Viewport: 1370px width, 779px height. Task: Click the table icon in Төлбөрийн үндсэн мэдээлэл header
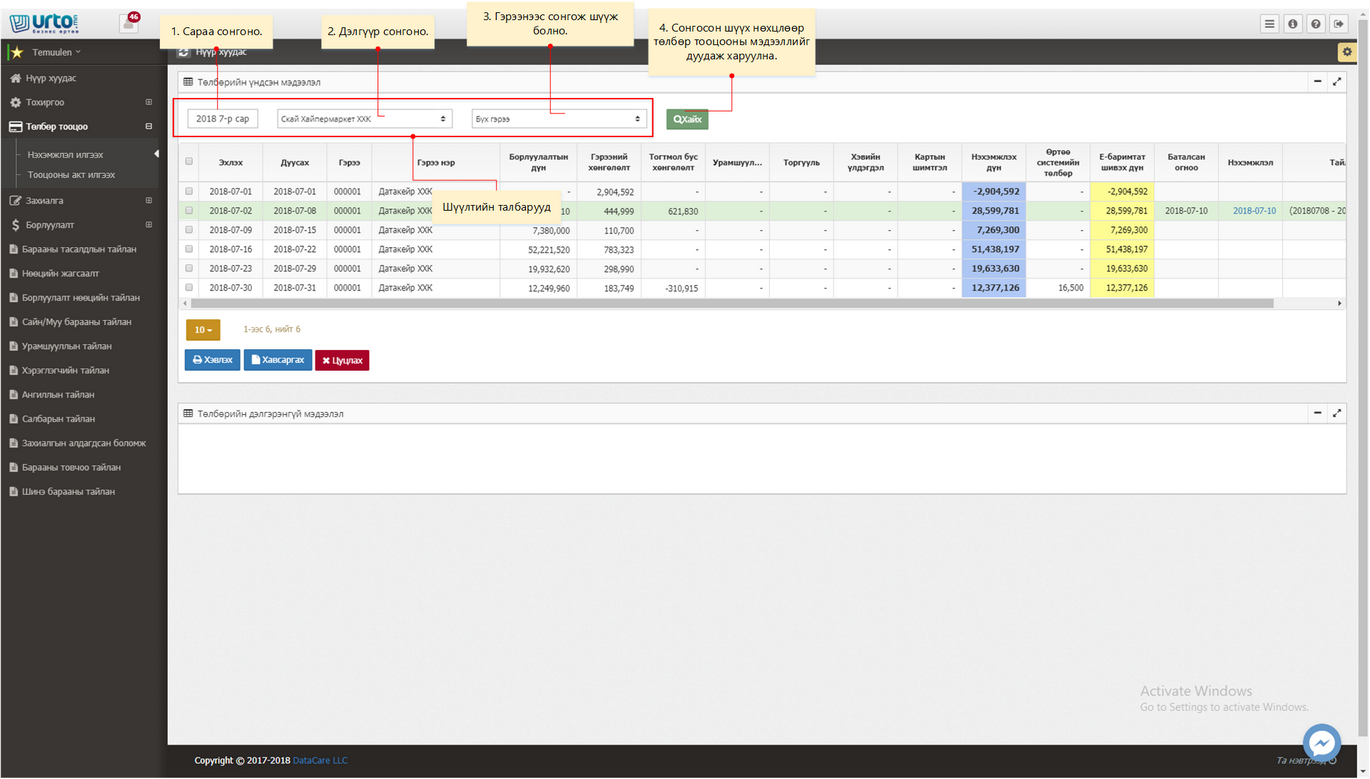(188, 82)
